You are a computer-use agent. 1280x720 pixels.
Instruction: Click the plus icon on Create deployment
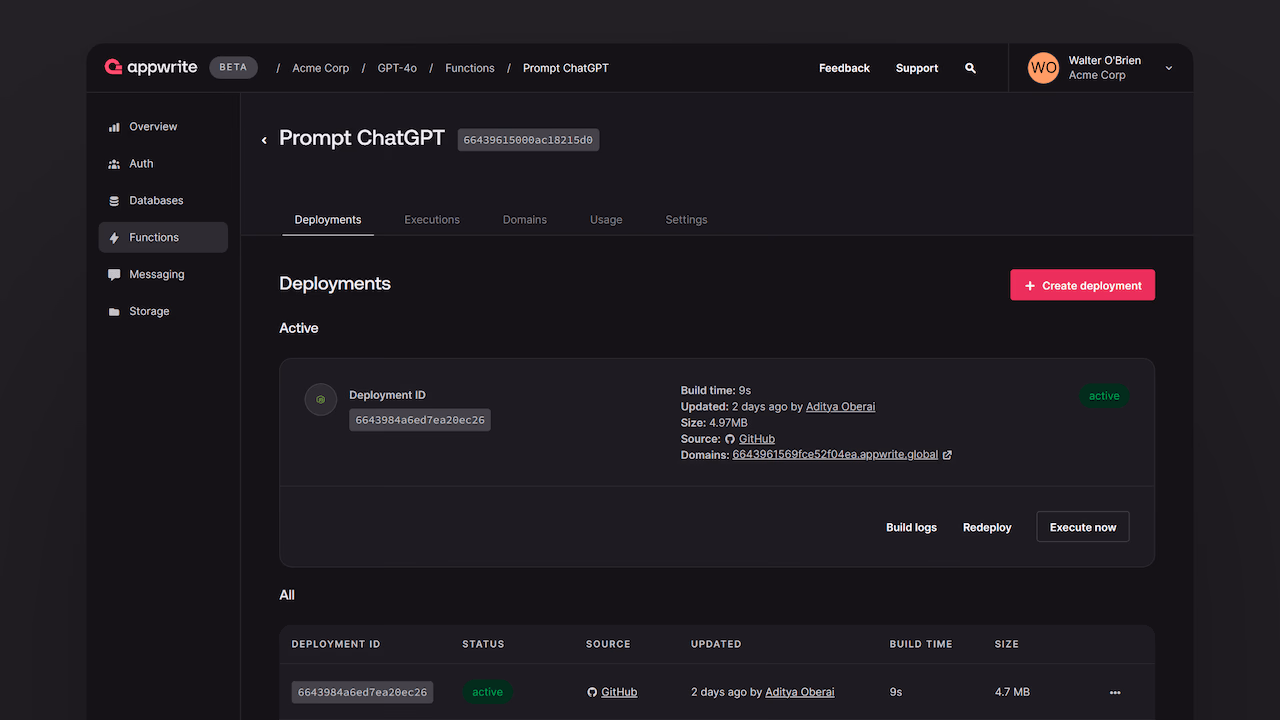point(1030,285)
